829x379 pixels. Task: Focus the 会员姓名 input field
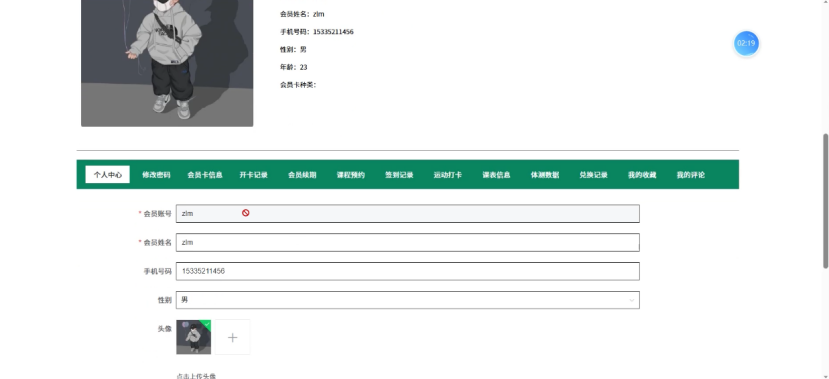[408, 242]
